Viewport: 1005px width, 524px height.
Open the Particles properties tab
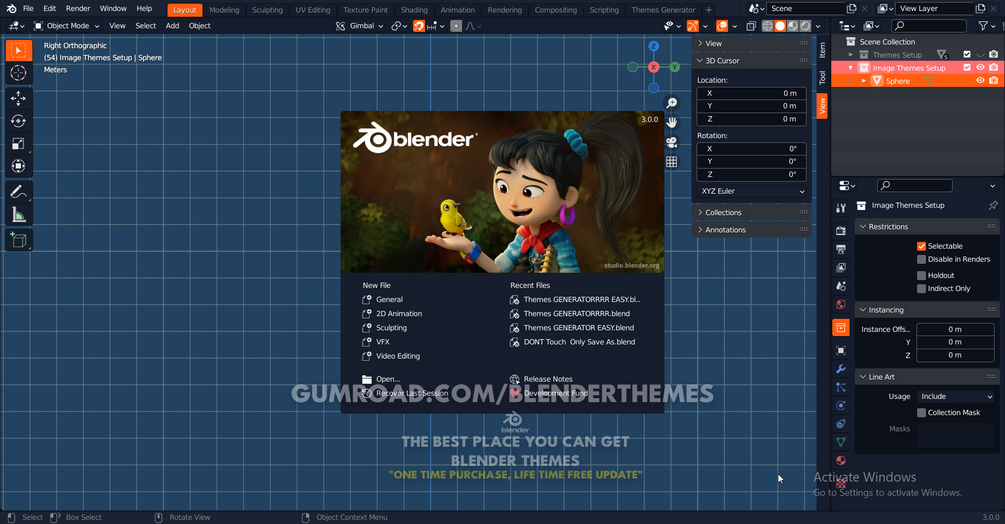click(x=841, y=388)
